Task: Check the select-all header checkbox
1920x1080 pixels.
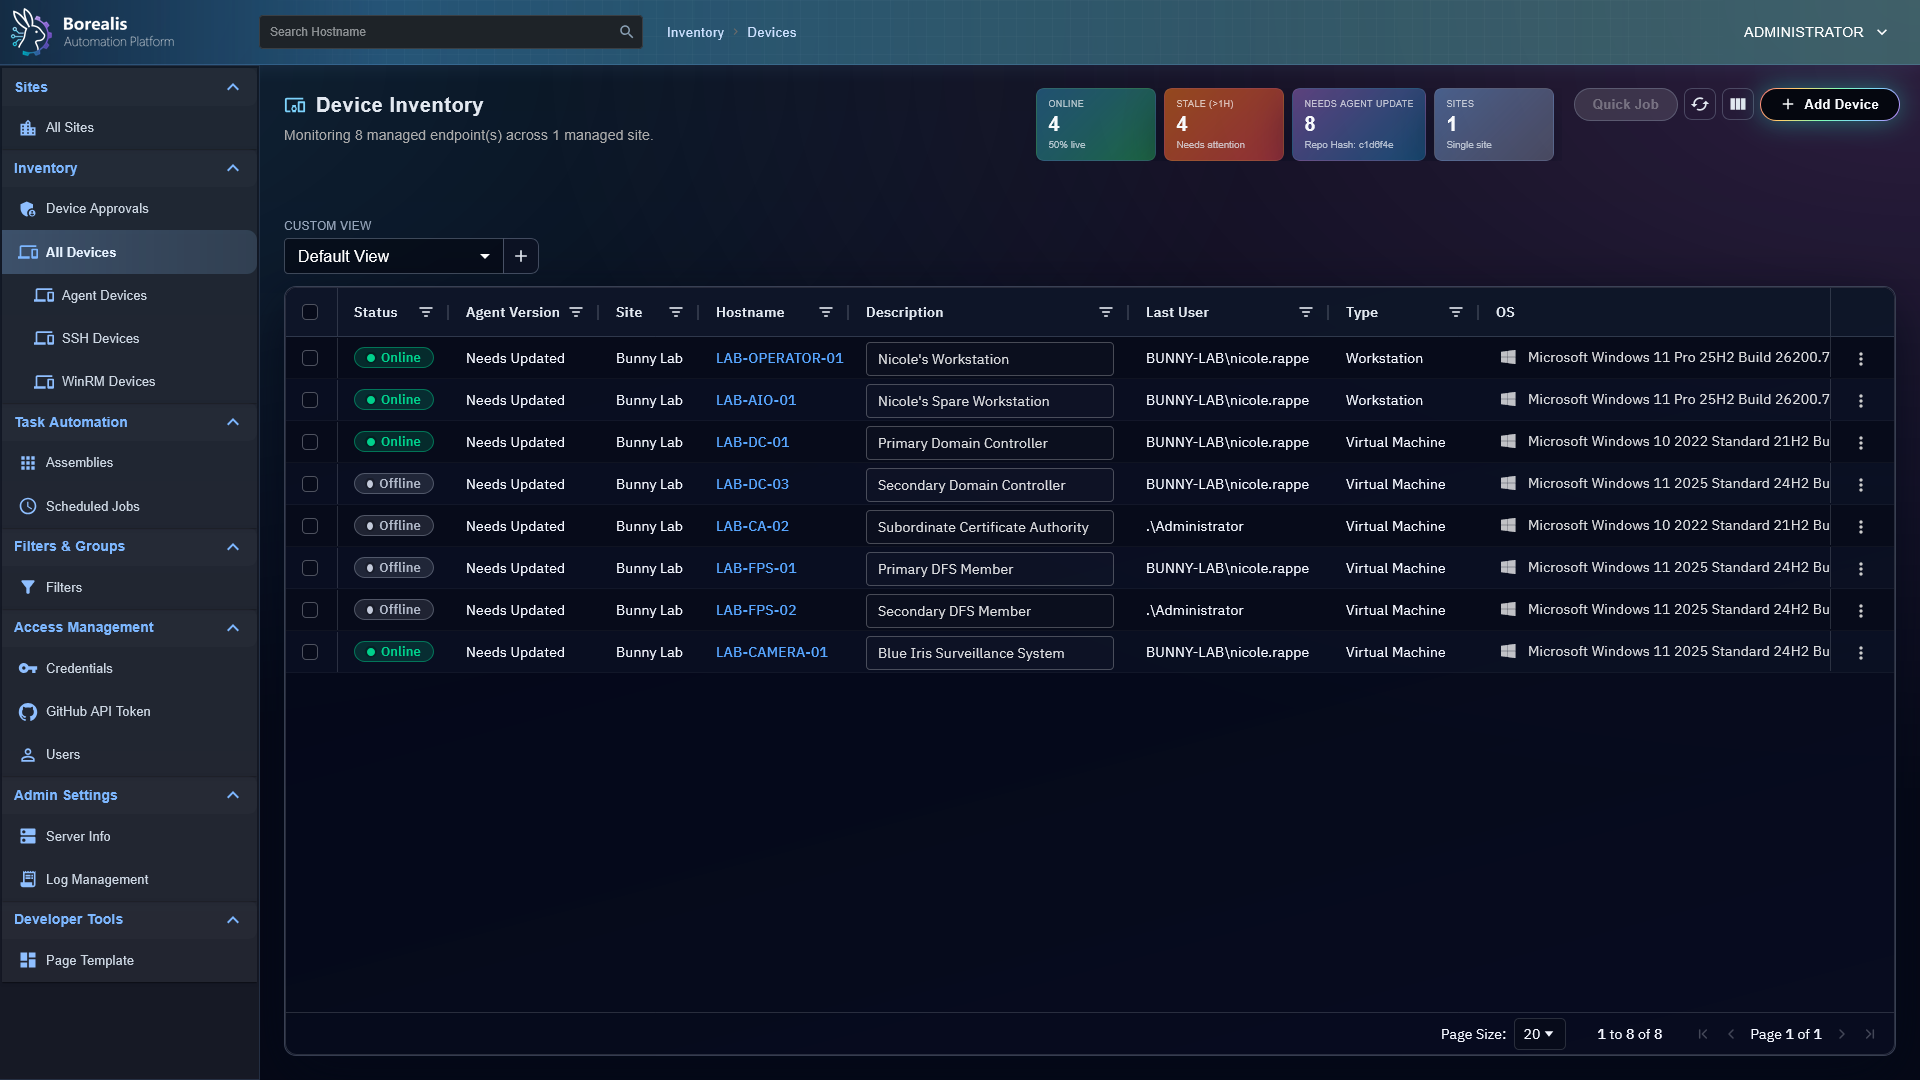Action: 310,312
